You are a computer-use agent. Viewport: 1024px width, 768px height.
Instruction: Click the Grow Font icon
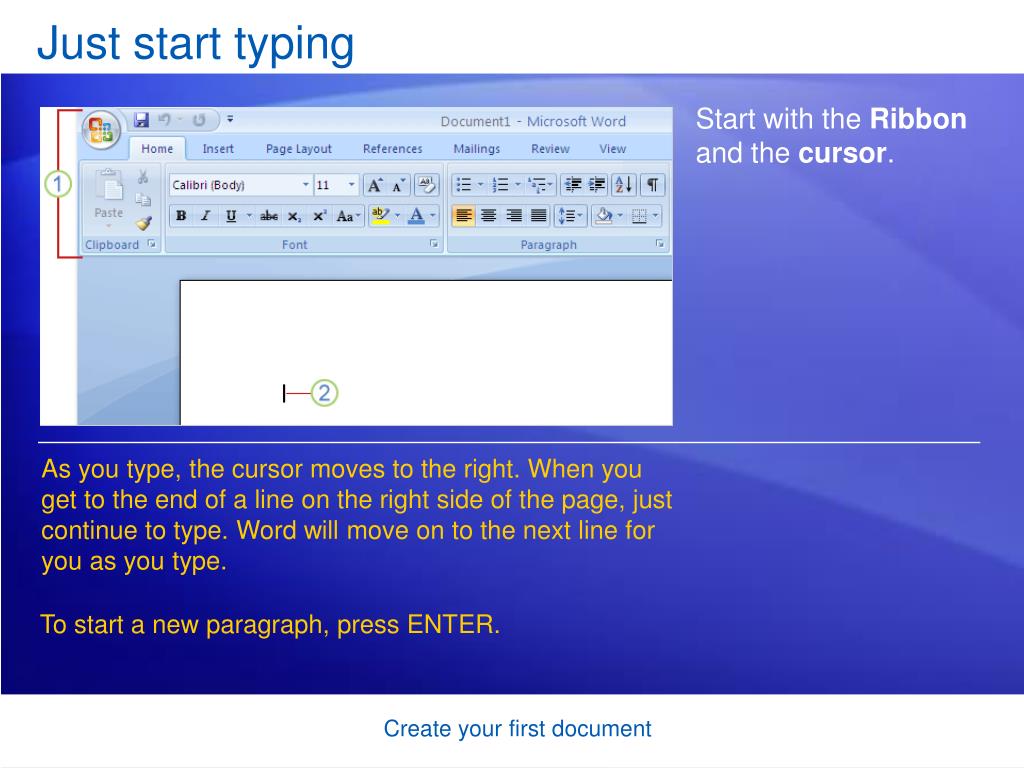pyautogui.click(x=375, y=185)
